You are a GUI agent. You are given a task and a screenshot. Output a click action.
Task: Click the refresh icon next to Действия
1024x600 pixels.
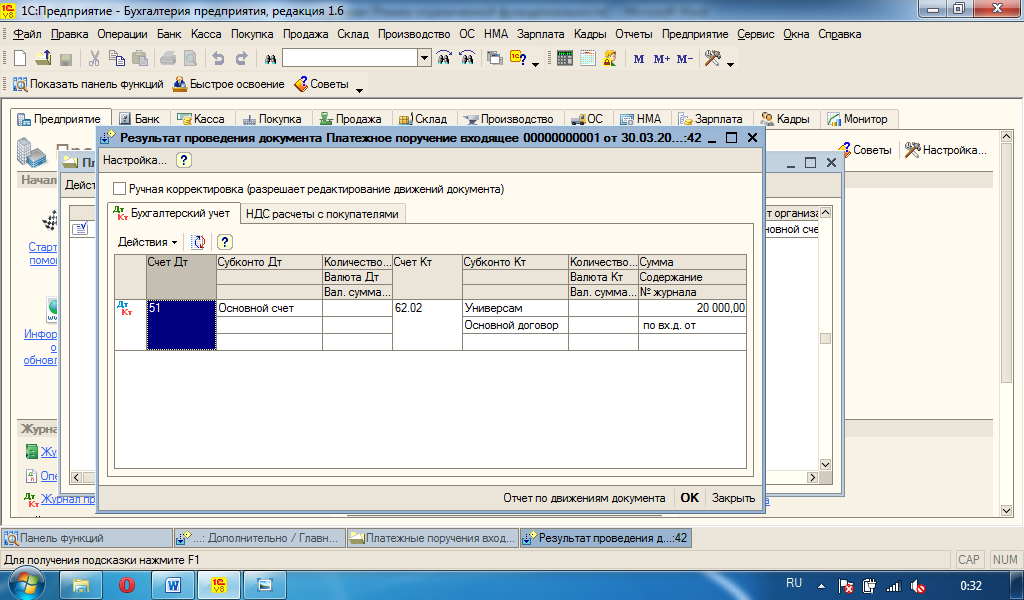(x=198, y=242)
